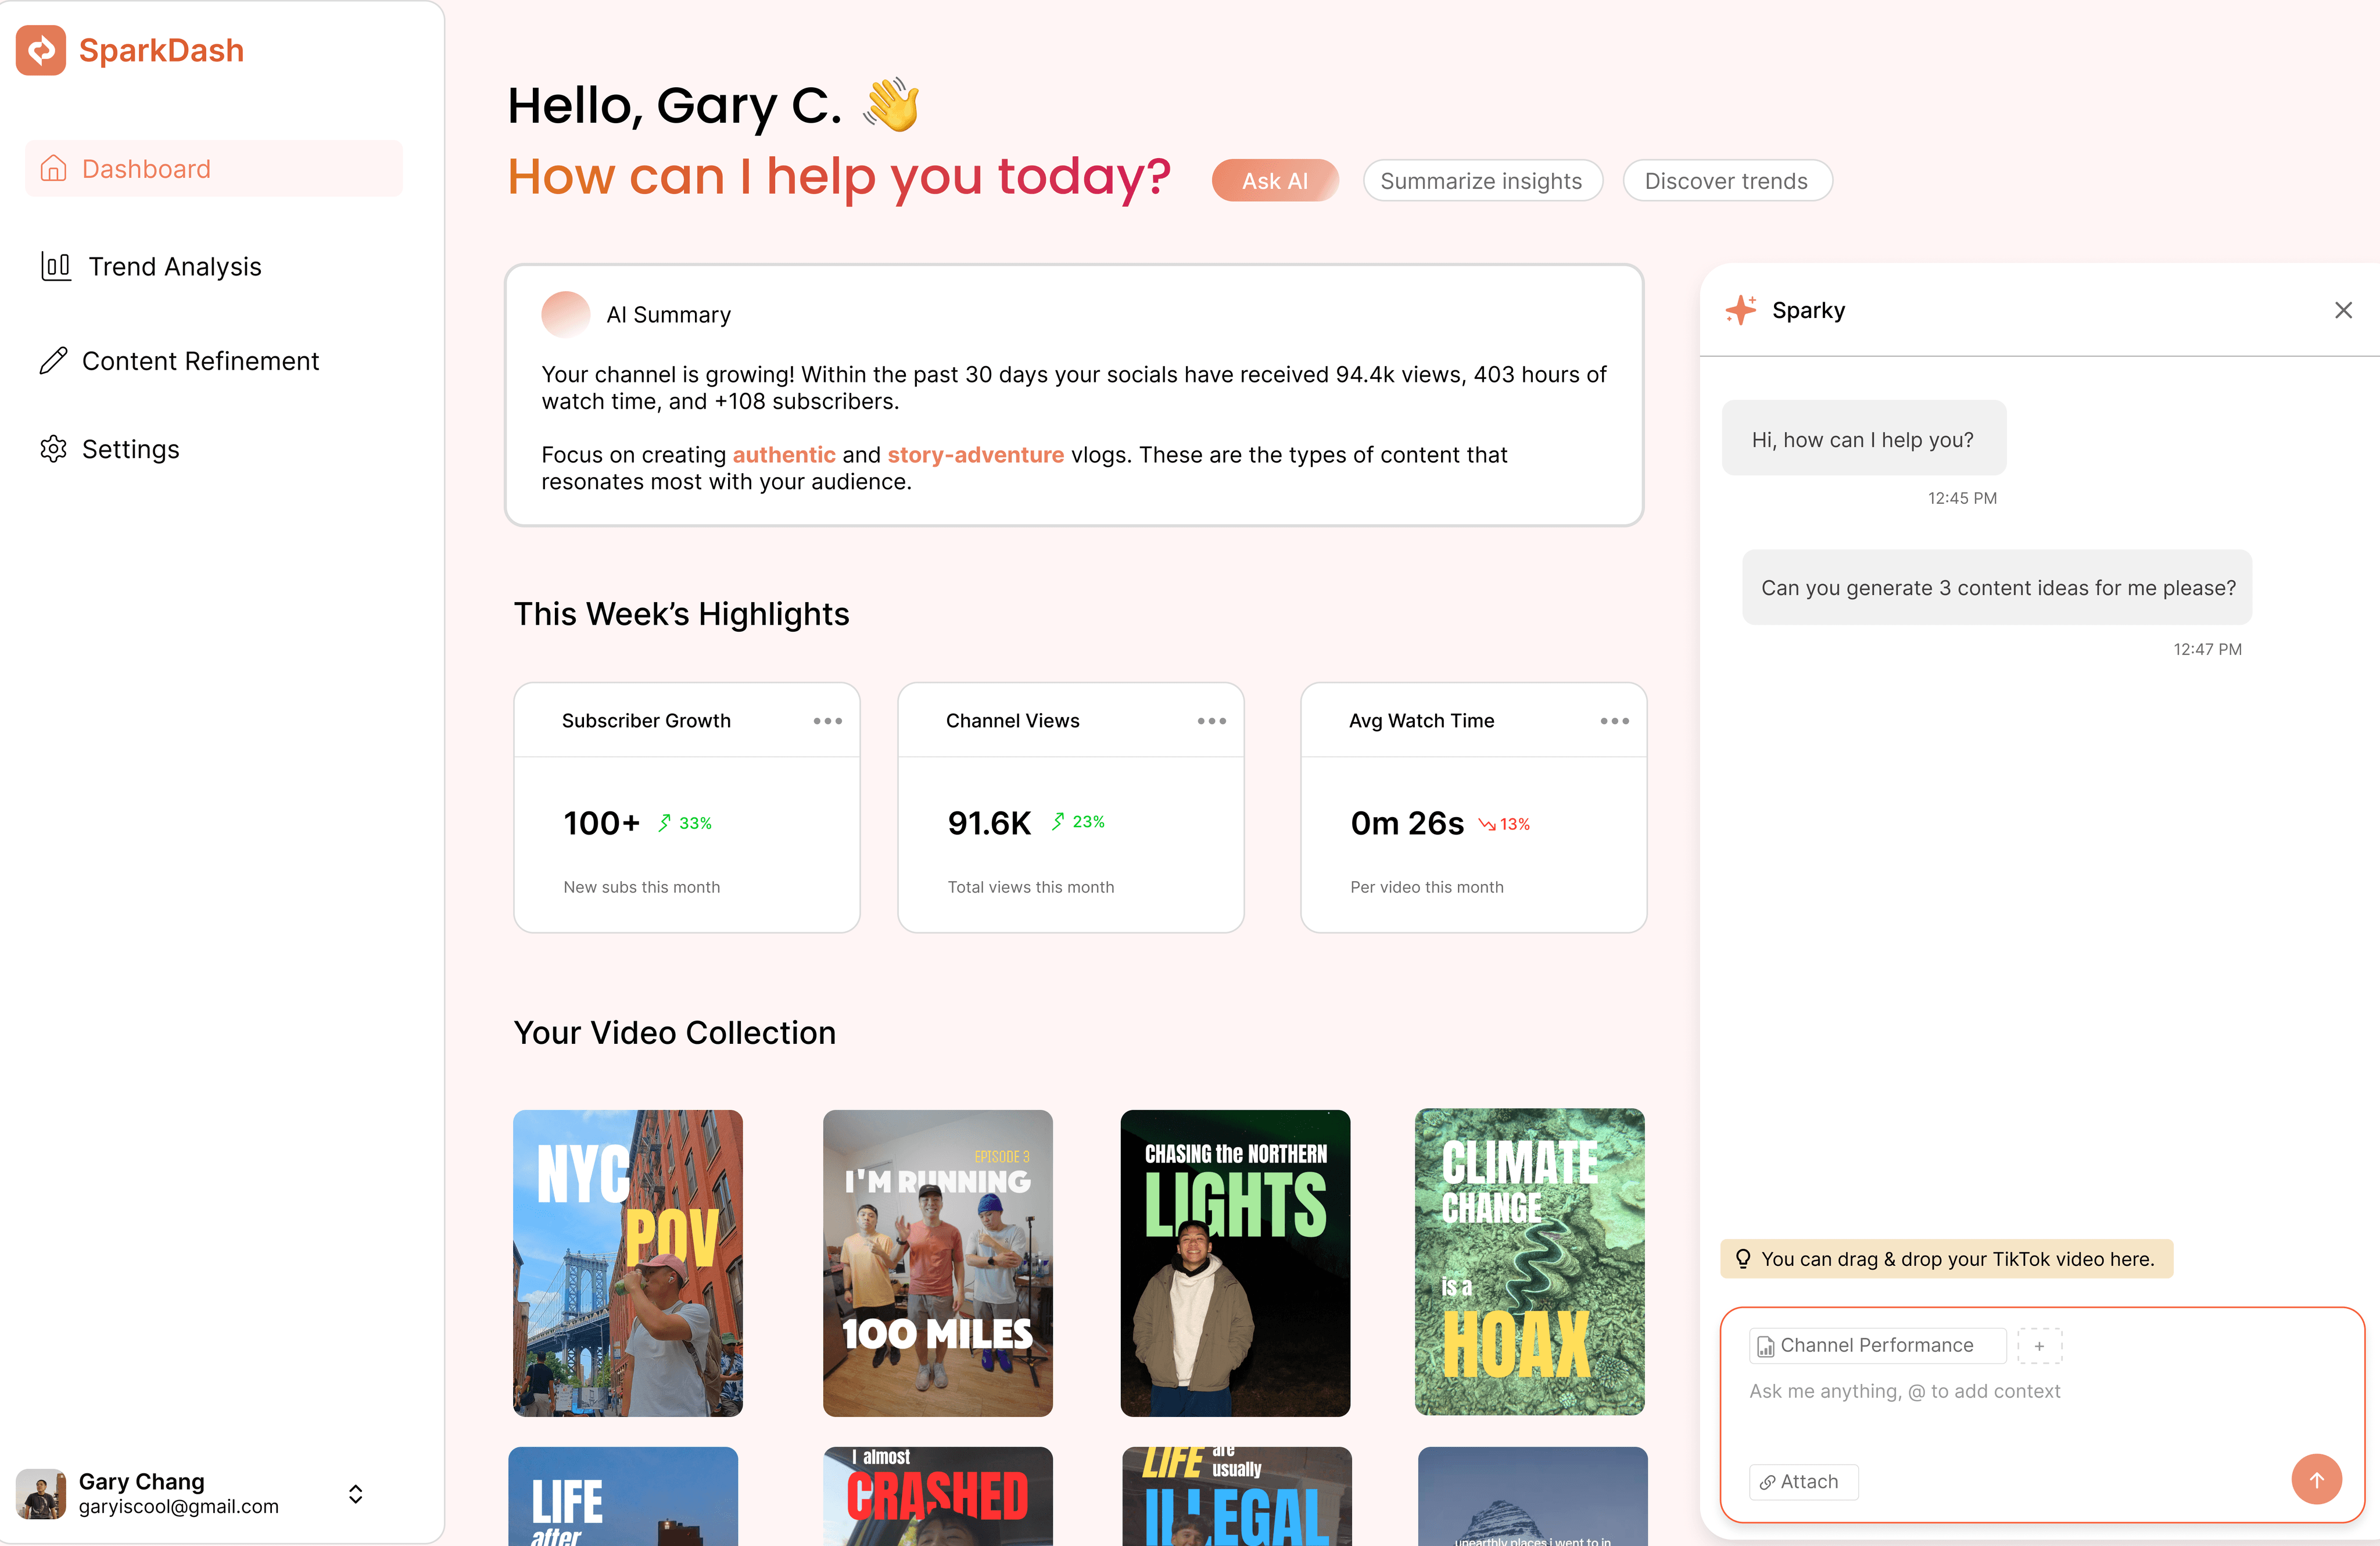Screen dimensions: 2380x1546
Task: Open the Avg Watch Time card options menu
Action: [1614, 721]
